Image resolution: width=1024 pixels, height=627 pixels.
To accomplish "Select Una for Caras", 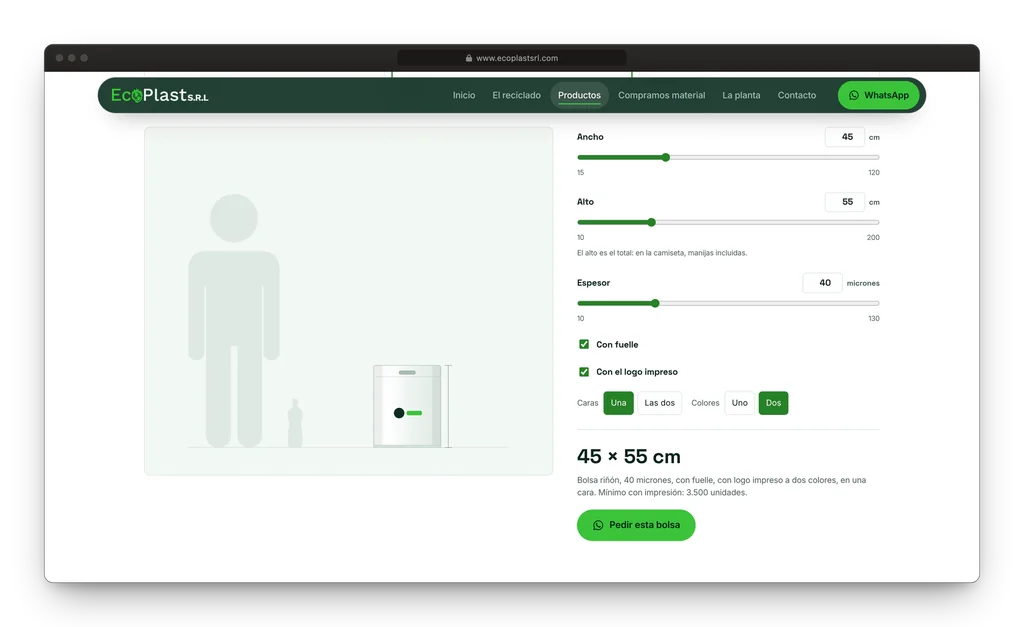I will pos(618,403).
